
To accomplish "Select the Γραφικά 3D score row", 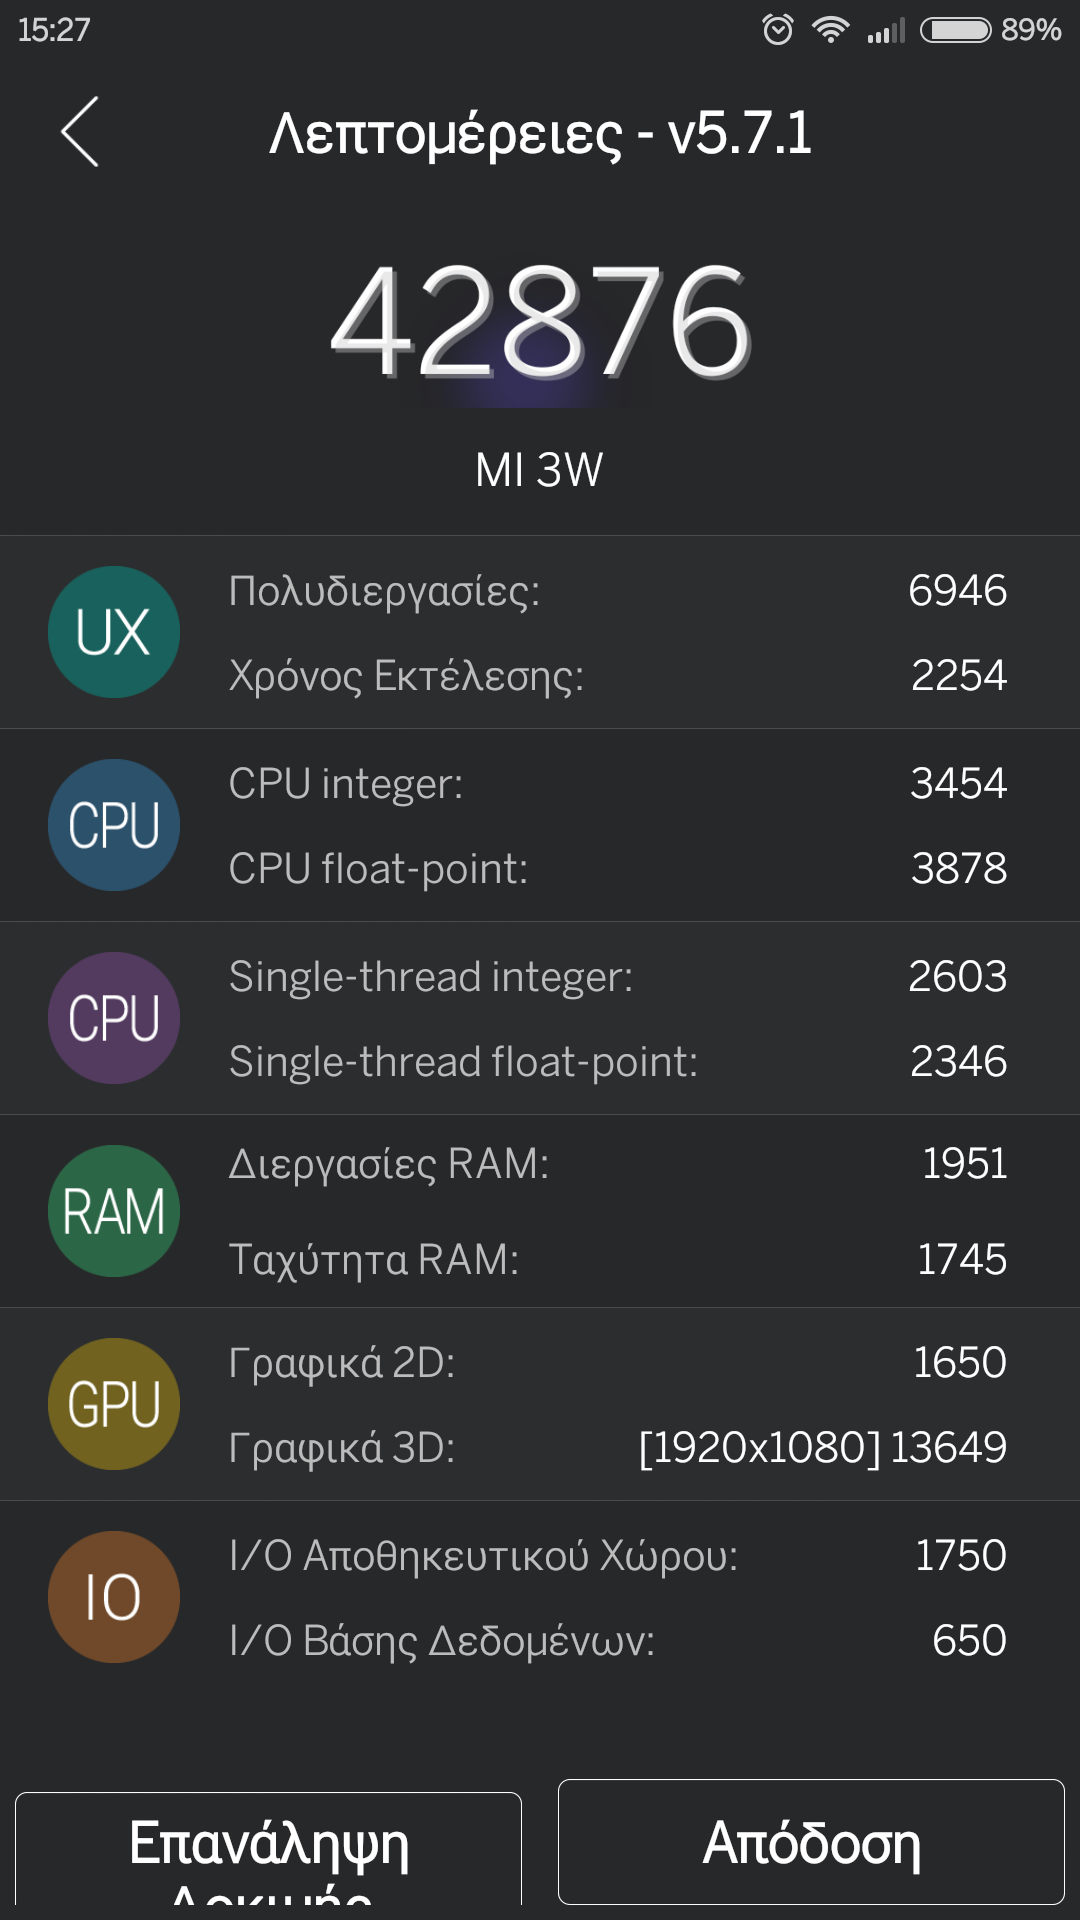I will [616, 1448].
